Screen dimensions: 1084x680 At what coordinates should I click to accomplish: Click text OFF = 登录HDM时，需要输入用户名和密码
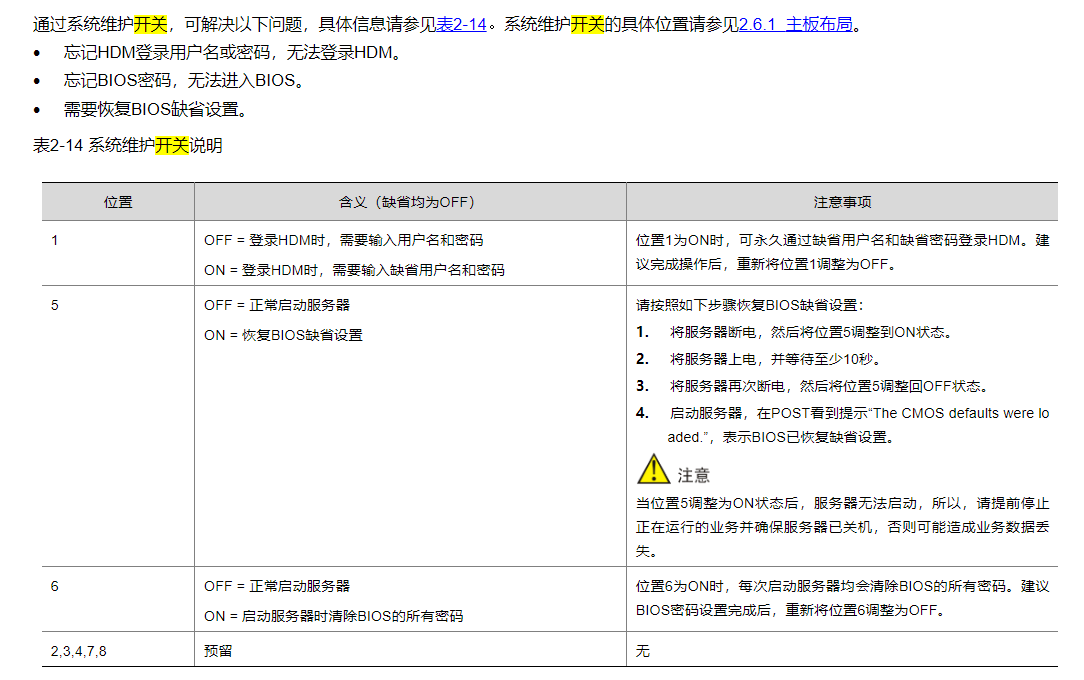[x=344, y=240]
